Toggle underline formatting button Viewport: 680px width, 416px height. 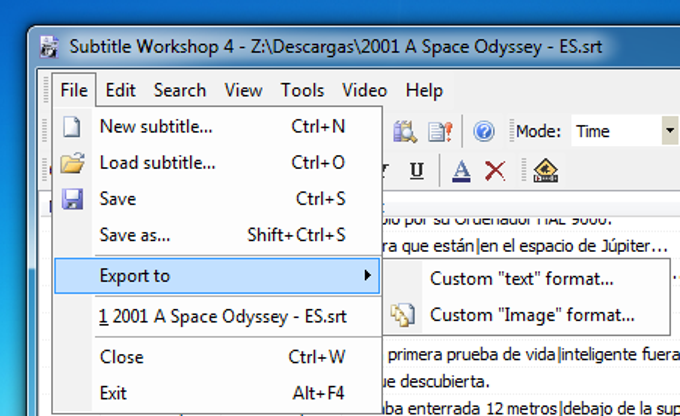[x=417, y=170]
